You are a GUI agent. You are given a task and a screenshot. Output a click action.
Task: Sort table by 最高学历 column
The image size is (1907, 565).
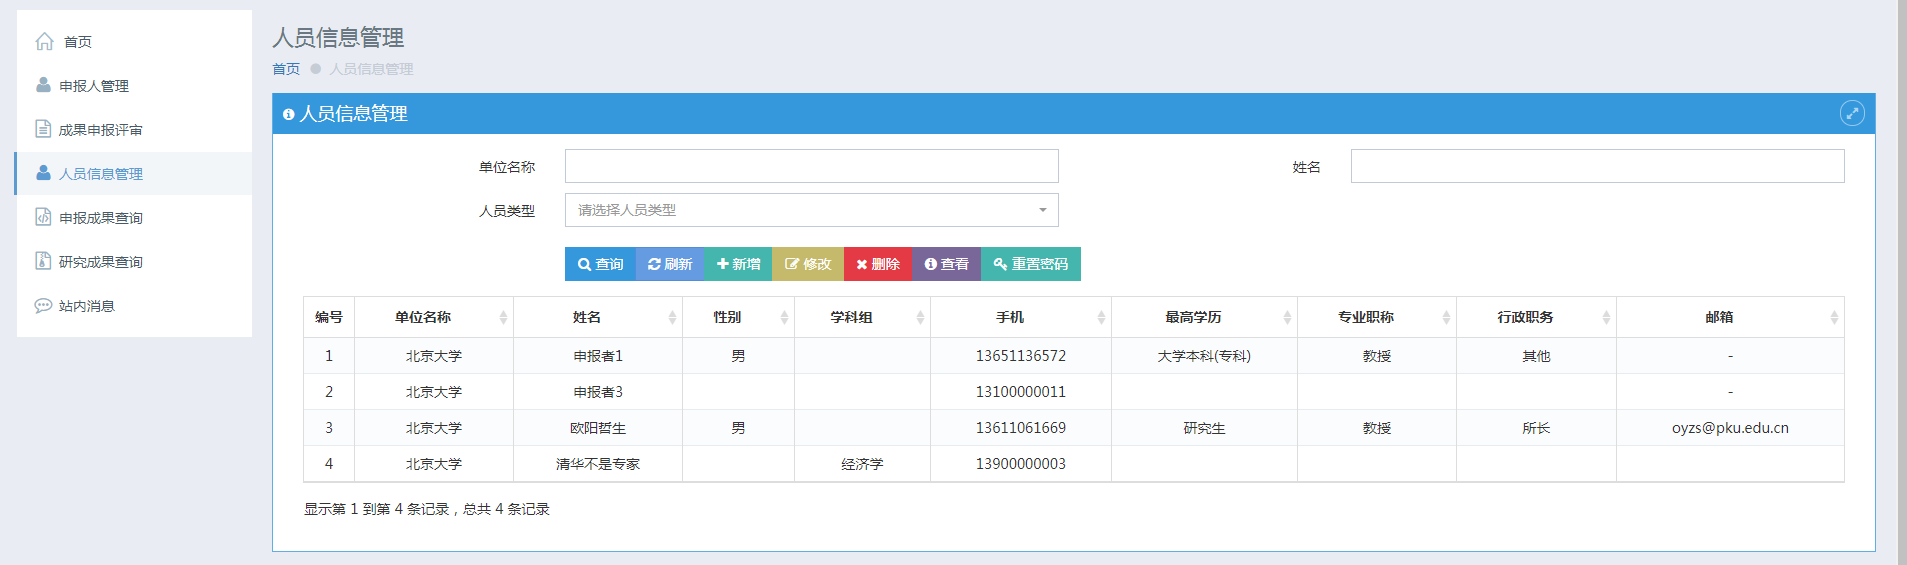(x=1204, y=317)
